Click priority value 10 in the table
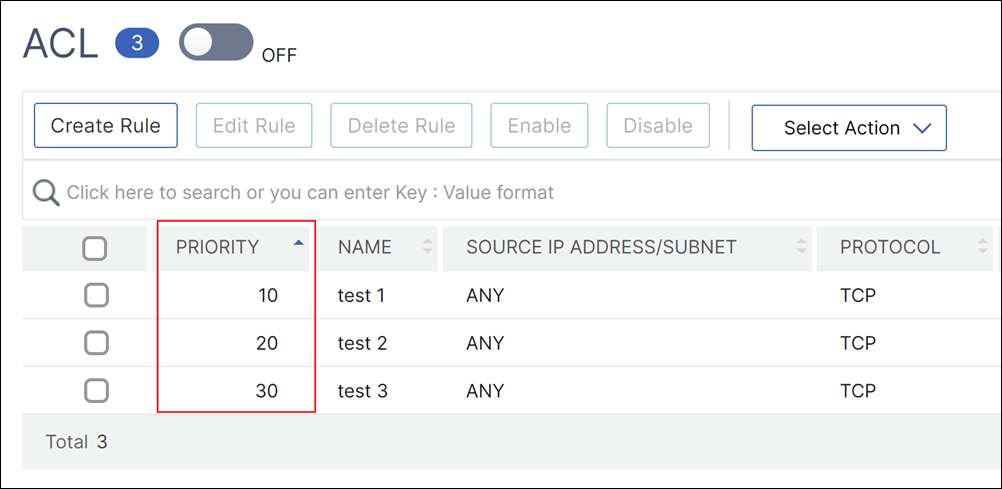Screen dimensions: 1002x489 (268, 296)
